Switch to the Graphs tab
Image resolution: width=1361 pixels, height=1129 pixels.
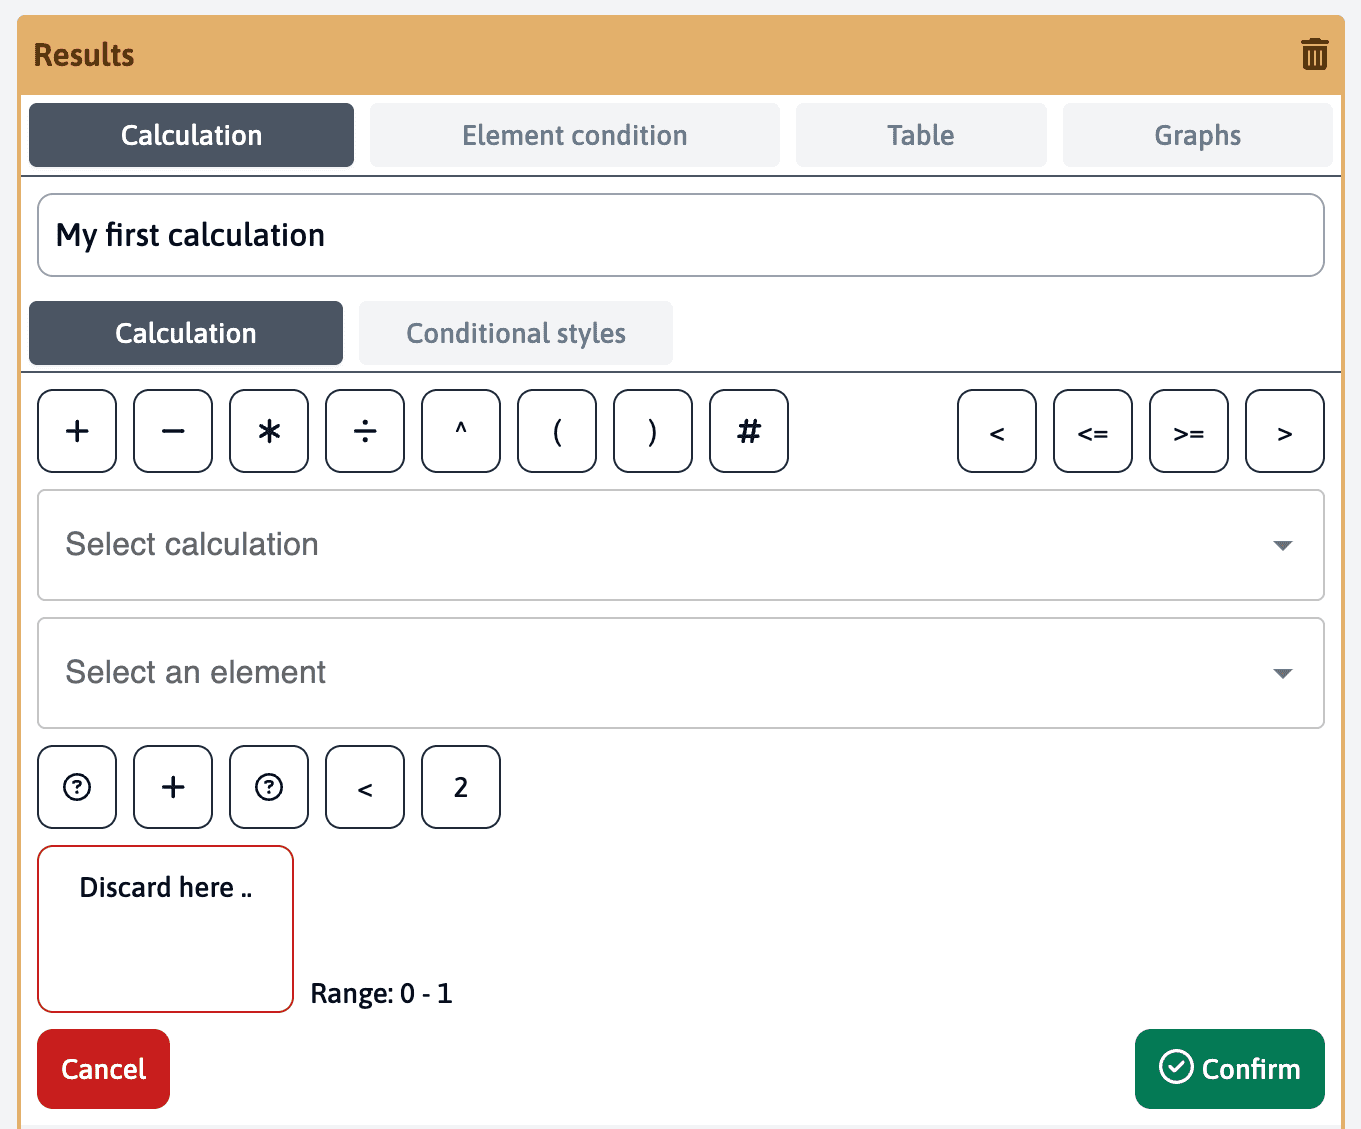click(1197, 135)
